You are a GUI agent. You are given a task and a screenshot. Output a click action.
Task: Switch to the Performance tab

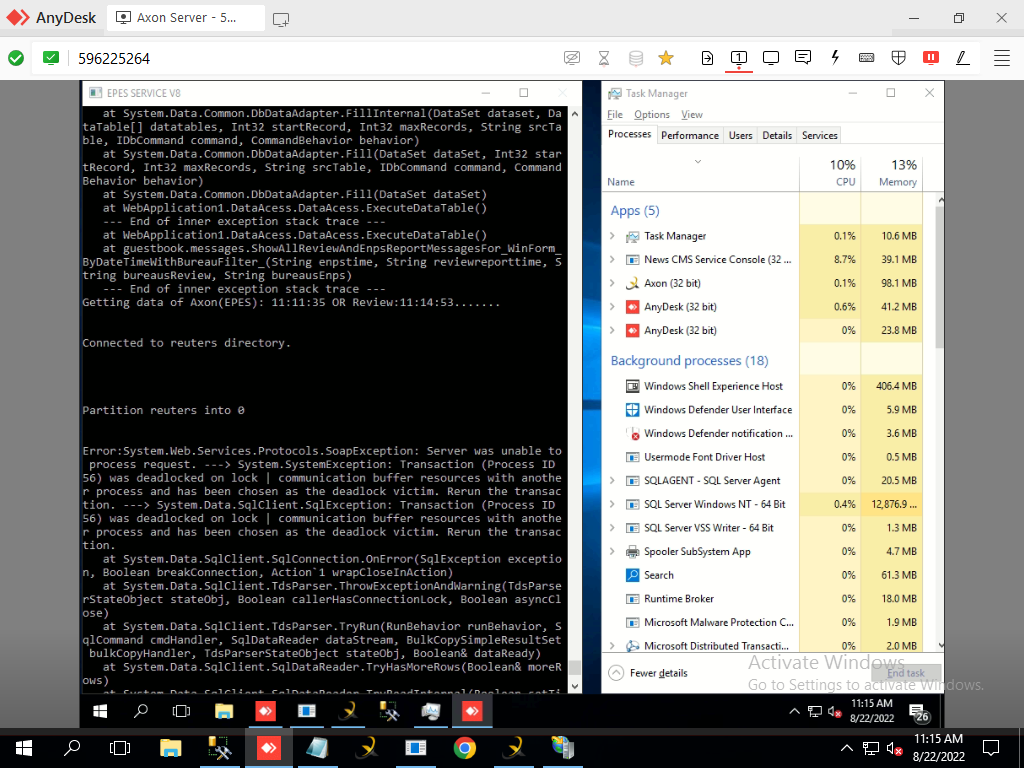pyautogui.click(x=690, y=135)
